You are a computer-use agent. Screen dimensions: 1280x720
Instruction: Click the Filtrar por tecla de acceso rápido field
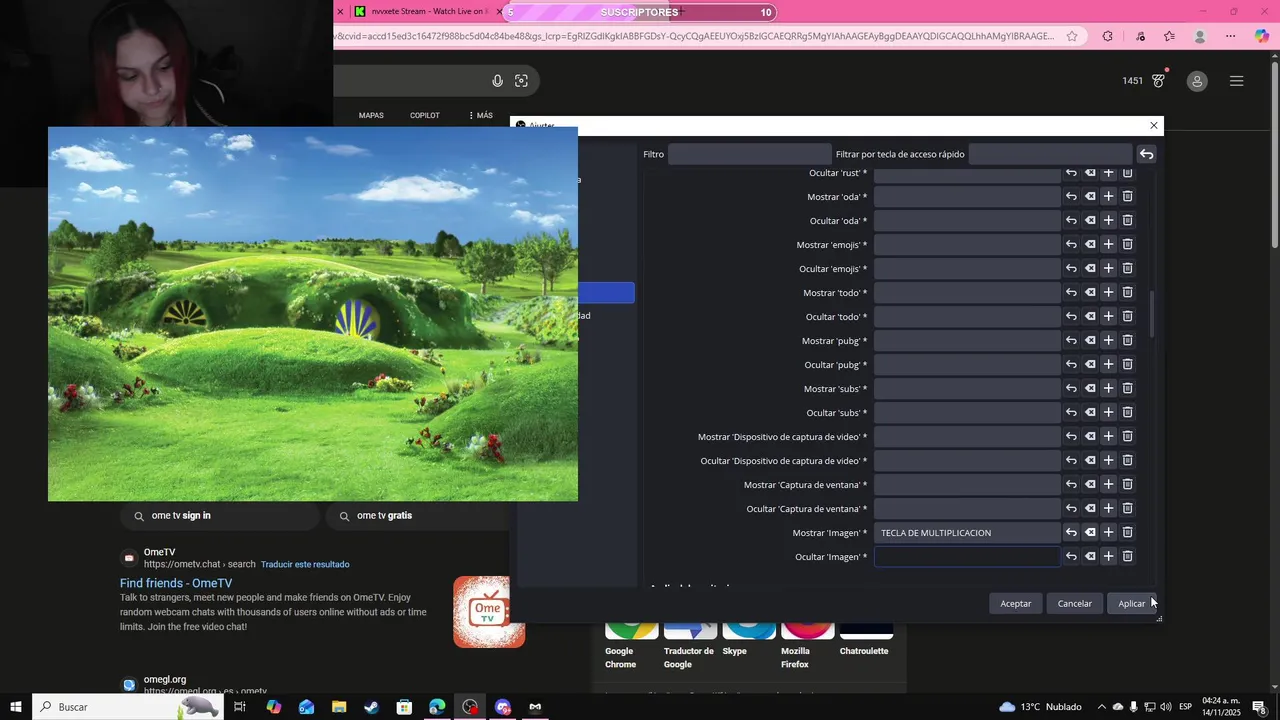coord(1051,154)
